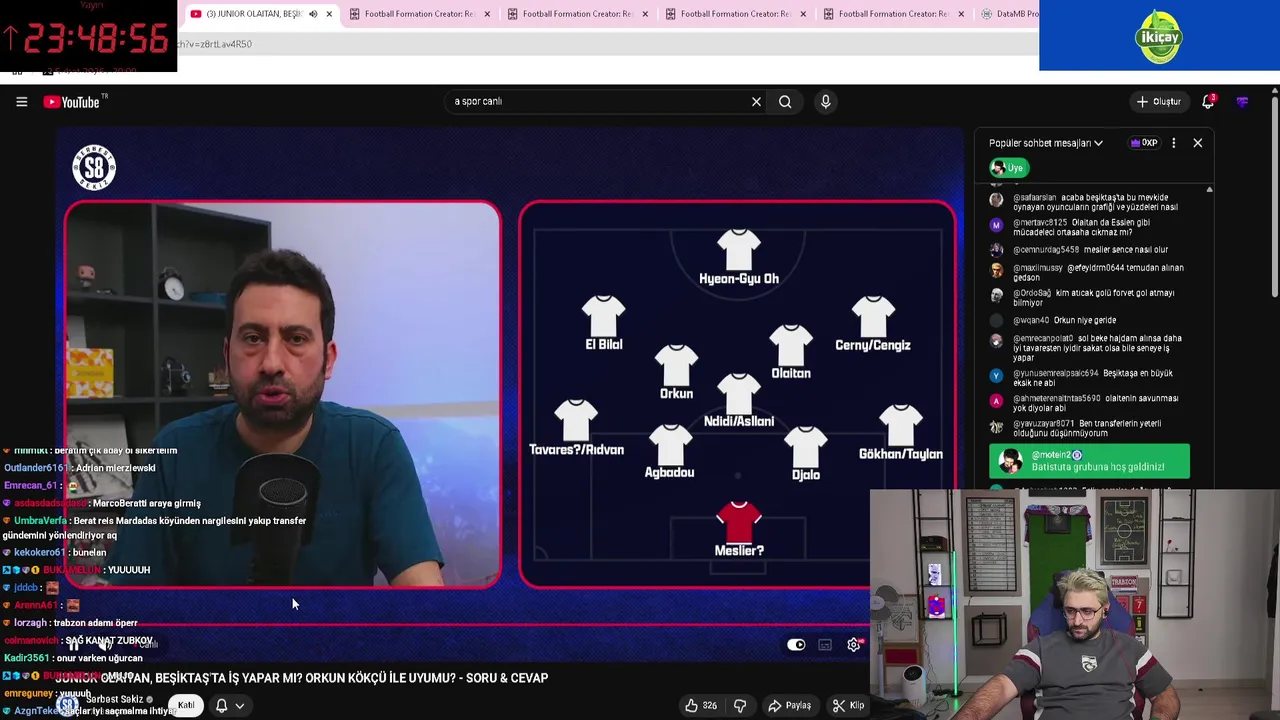Viewport: 1280px width, 720px height.
Task: Click username UmbraVerfa in overlay chat
Action: [x=41, y=521]
